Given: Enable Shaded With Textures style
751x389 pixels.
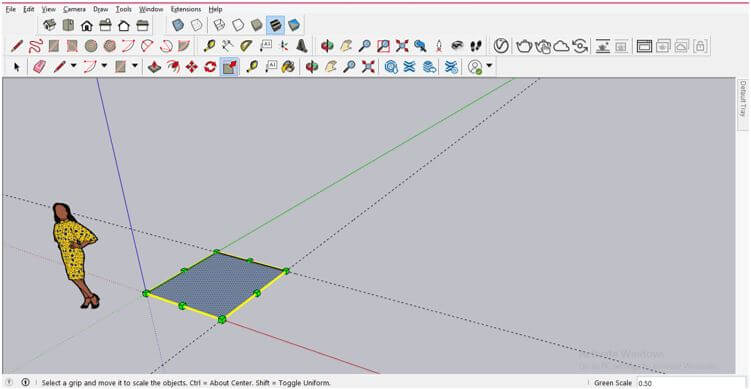Looking at the screenshot, I should point(275,25).
